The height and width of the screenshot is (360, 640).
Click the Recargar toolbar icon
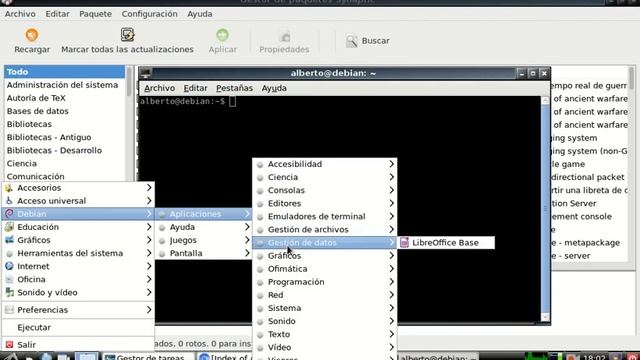tap(32, 35)
